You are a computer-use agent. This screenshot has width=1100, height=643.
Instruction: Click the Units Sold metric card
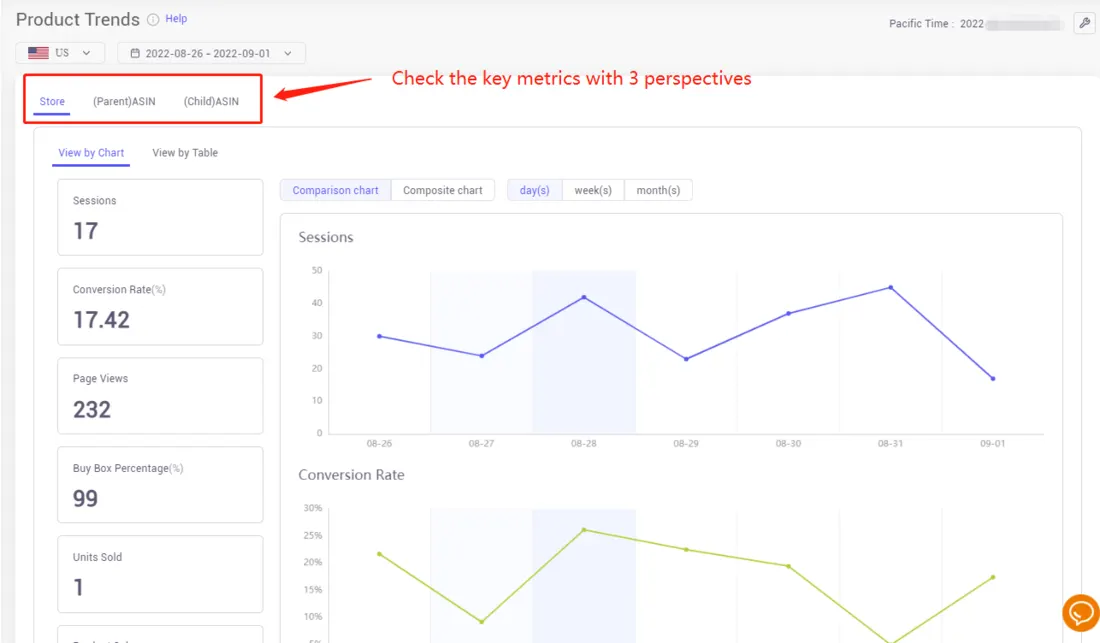click(160, 574)
